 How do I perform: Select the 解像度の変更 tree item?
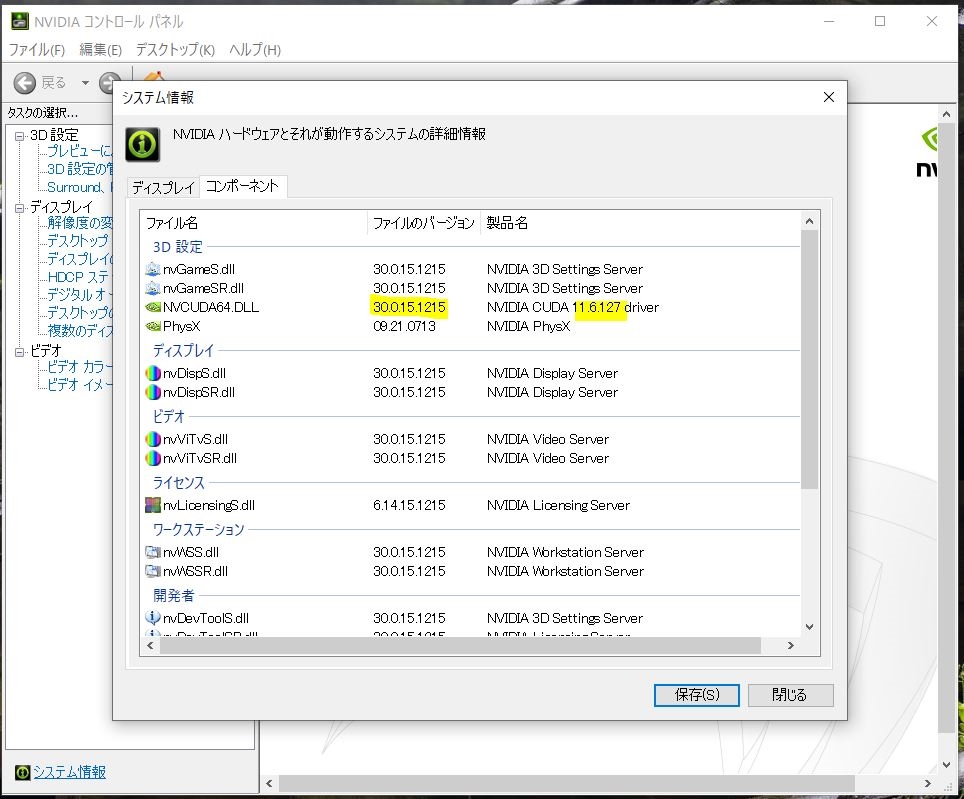[x=80, y=222]
